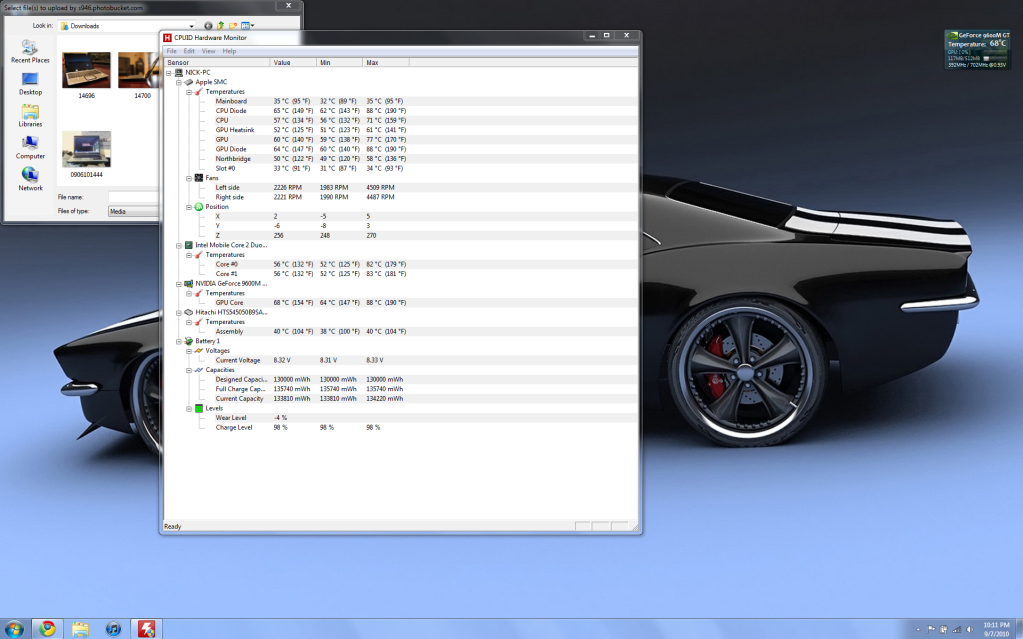Click the Battery 1 icon

(x=189, y=341)
